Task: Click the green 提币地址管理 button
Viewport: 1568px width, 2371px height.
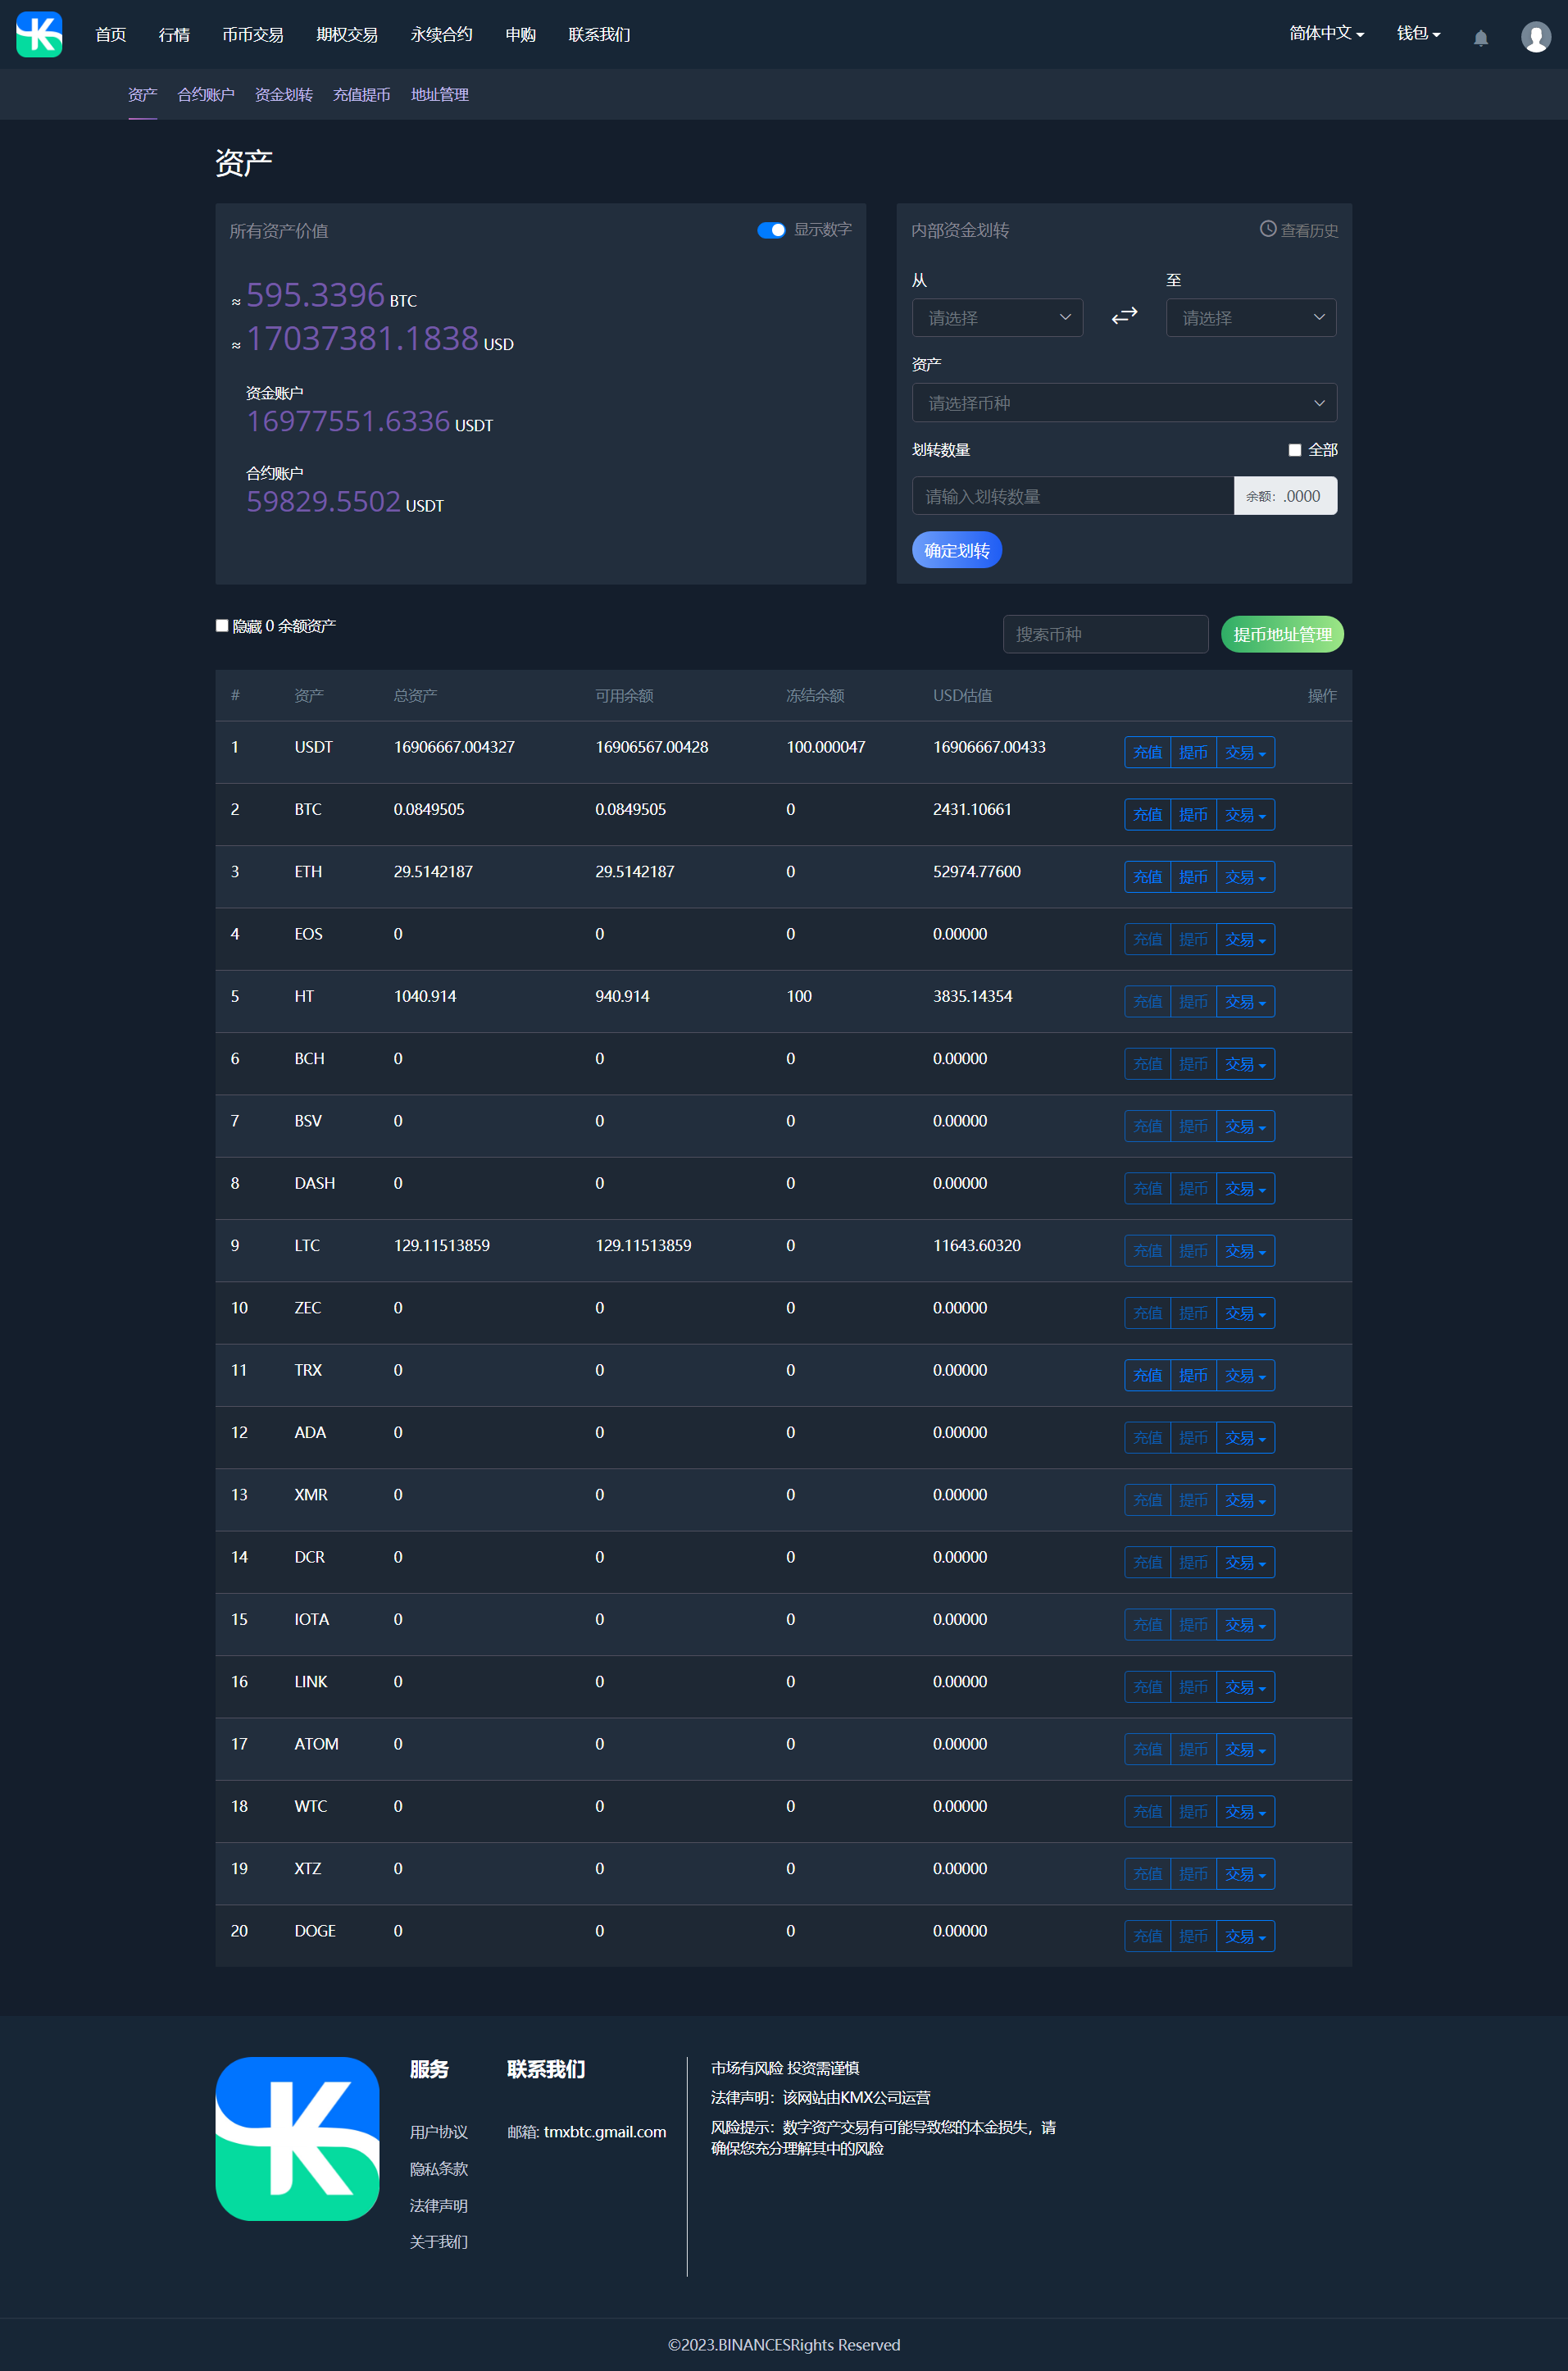Action: (x=1281, y=634)
